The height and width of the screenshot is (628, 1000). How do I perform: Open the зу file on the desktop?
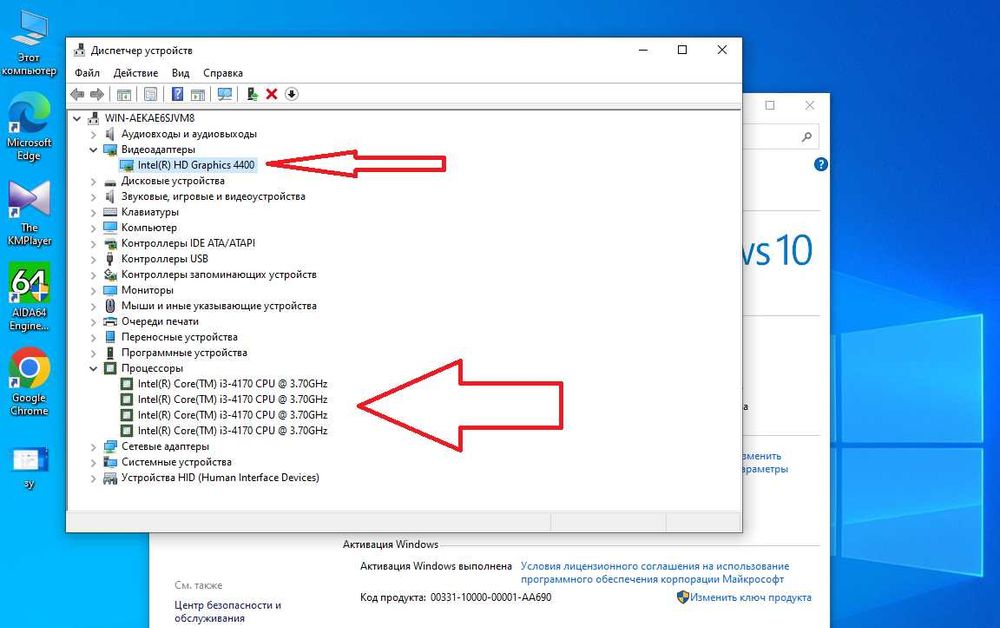point(29,468)
